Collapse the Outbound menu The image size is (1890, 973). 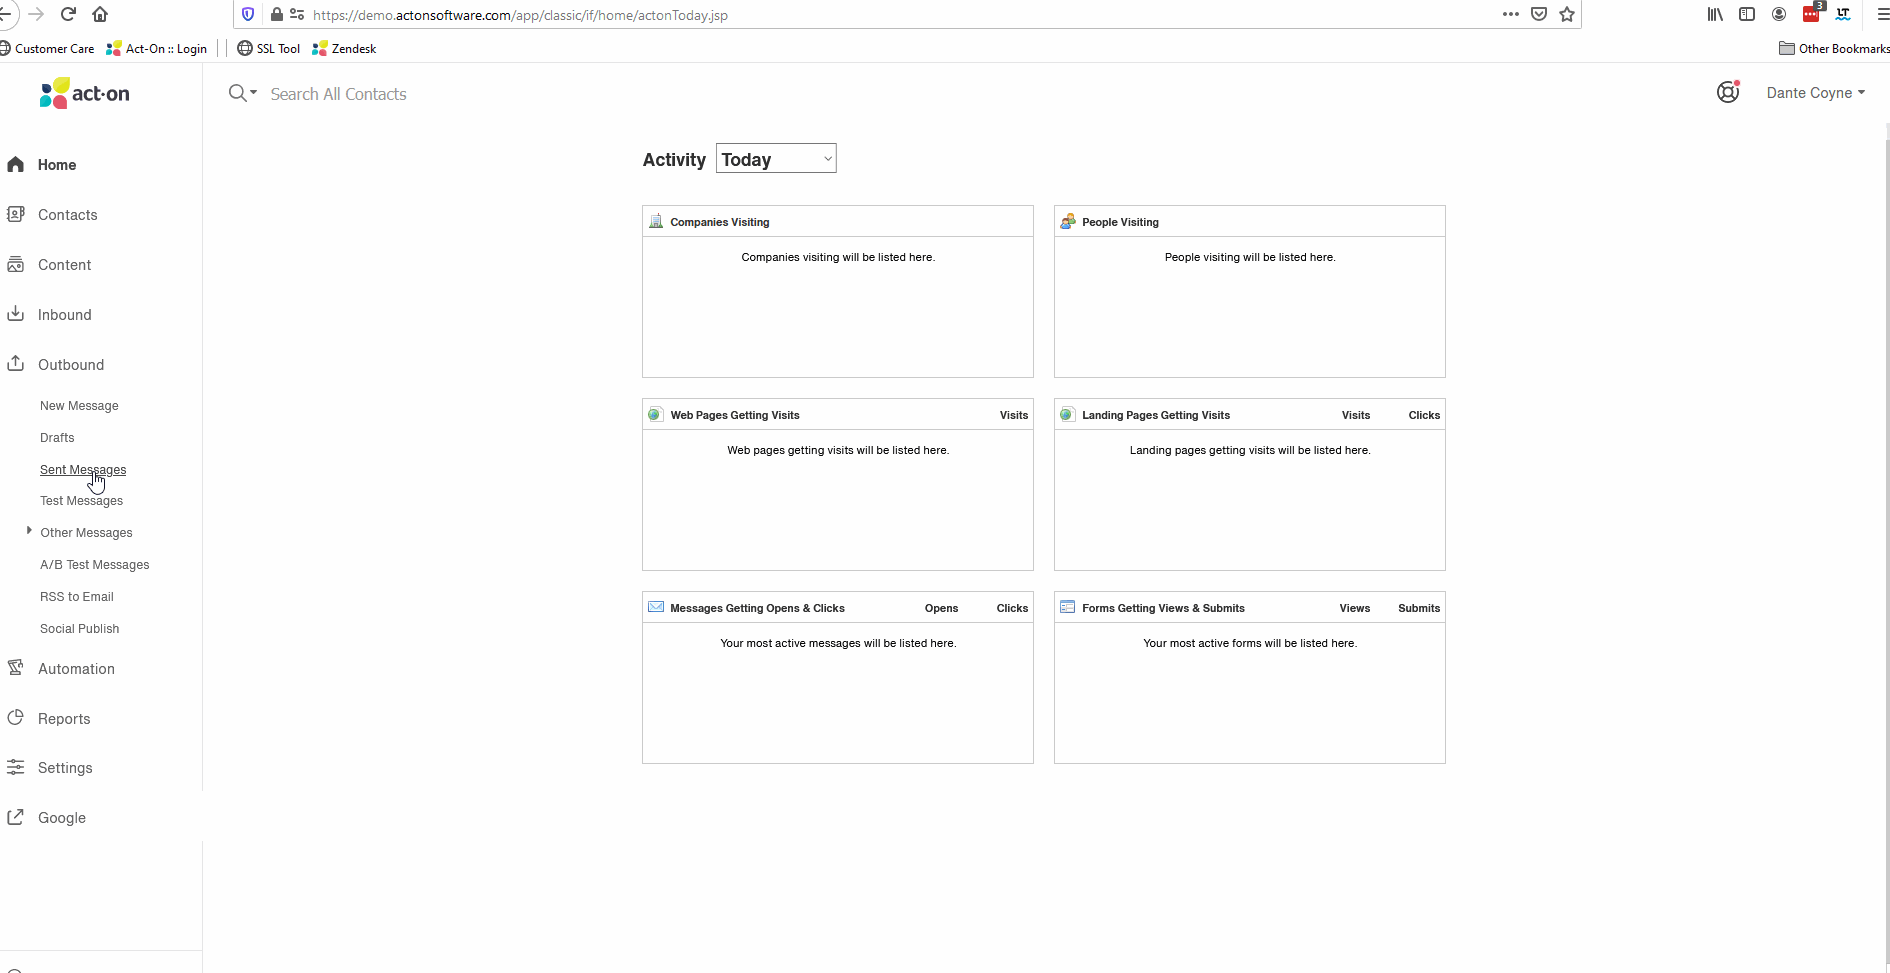[71, 365]
